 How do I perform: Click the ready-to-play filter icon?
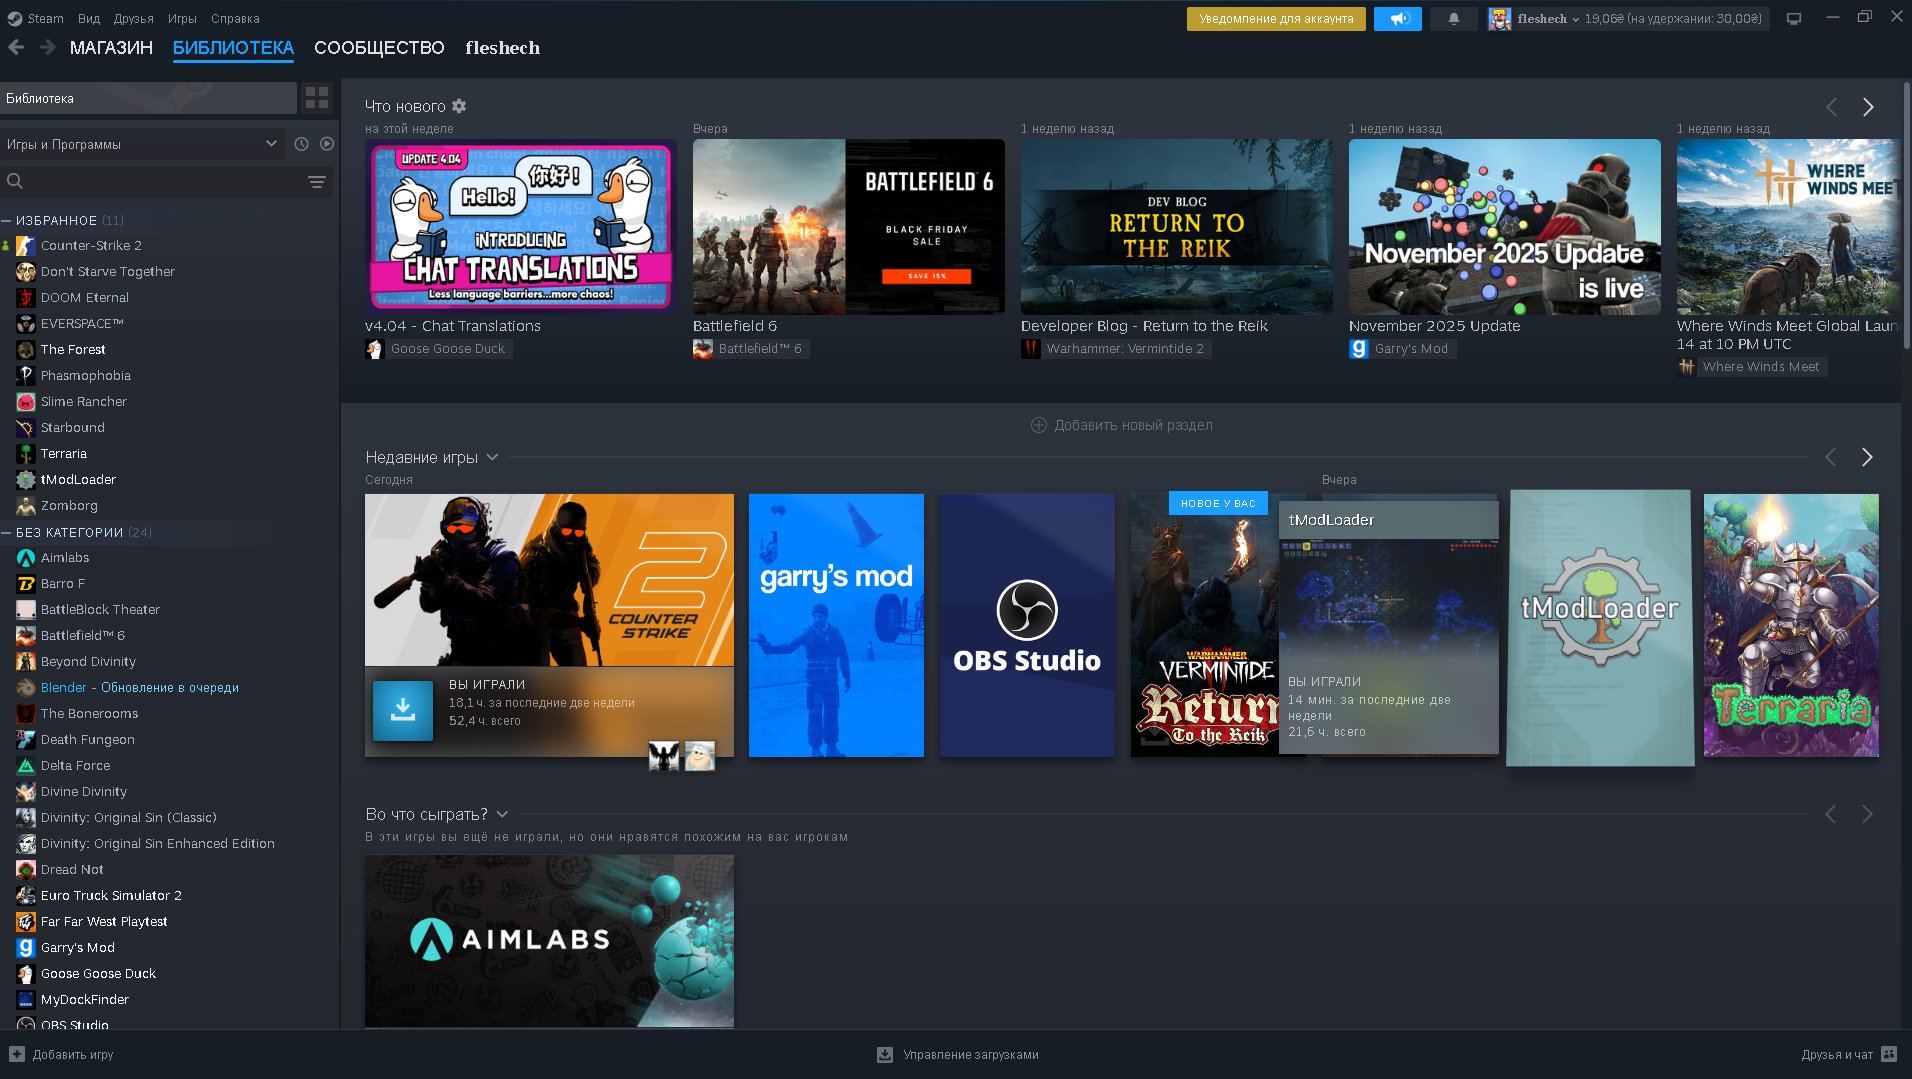click(x=327, y=144)
